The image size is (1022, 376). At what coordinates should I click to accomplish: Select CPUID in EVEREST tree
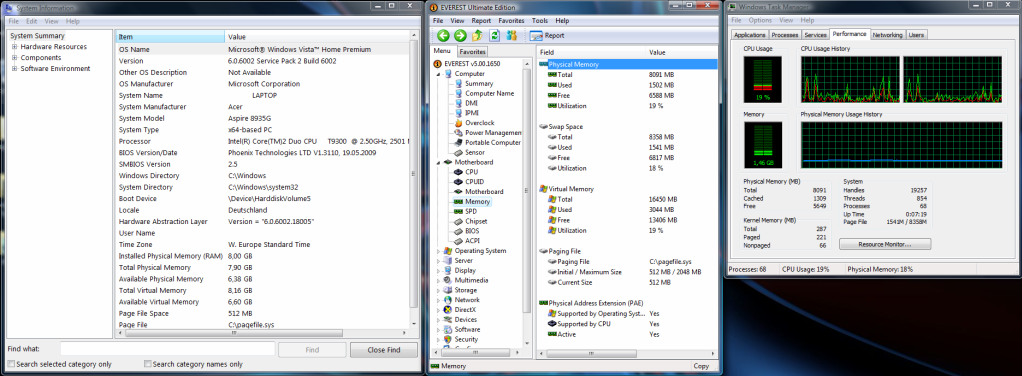(x=474, y=181)
